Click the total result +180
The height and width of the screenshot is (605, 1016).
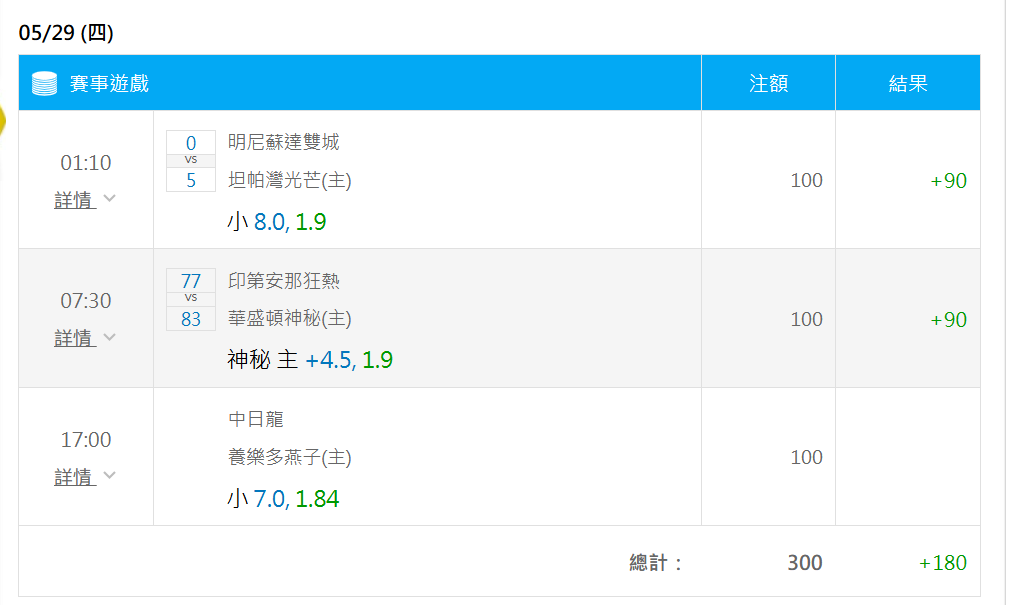click(943, 563)
